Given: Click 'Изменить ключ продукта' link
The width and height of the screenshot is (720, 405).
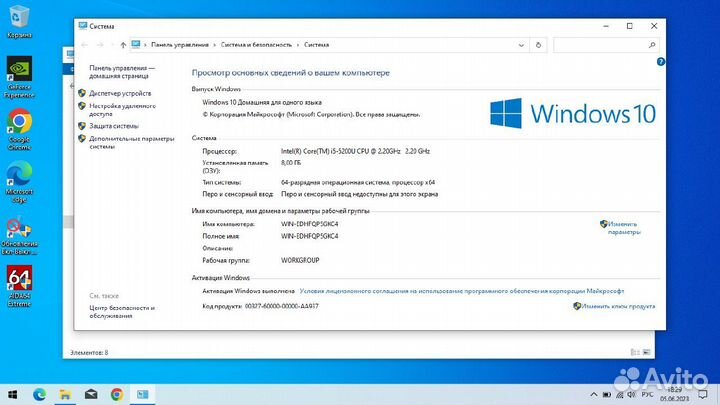Looking at the screenshot, I should [618, 306].
